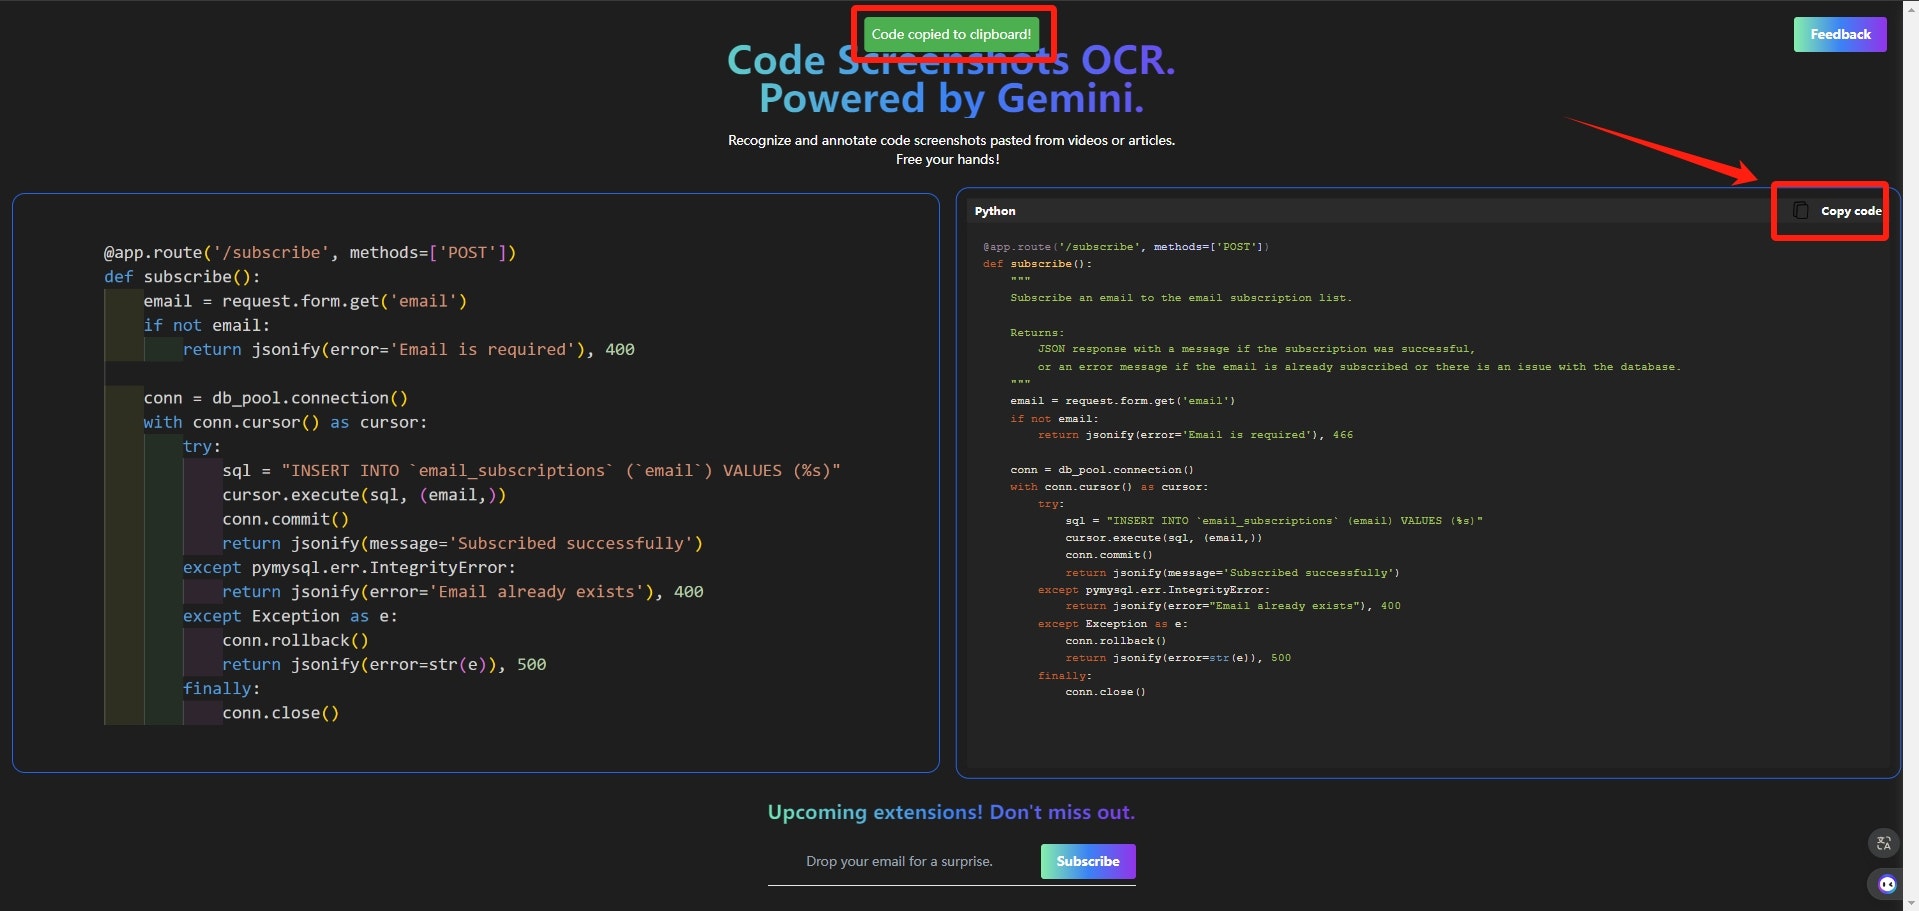Click 'with conn.cursor() as cursor:' in Python output
The width and height of the screenshot is (1919, 911).
(x=1109, y=487)
